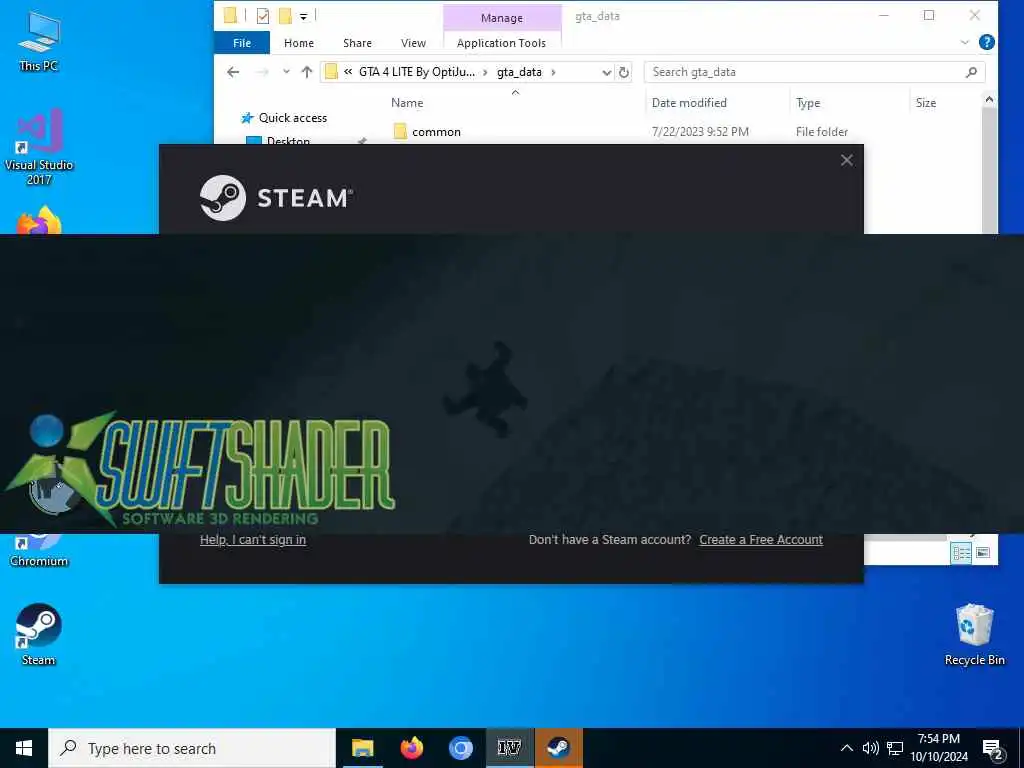This screenshot has width=1024, height=768.
Task: Go up one folder level in Explorer
Action: tap(307, 72)
